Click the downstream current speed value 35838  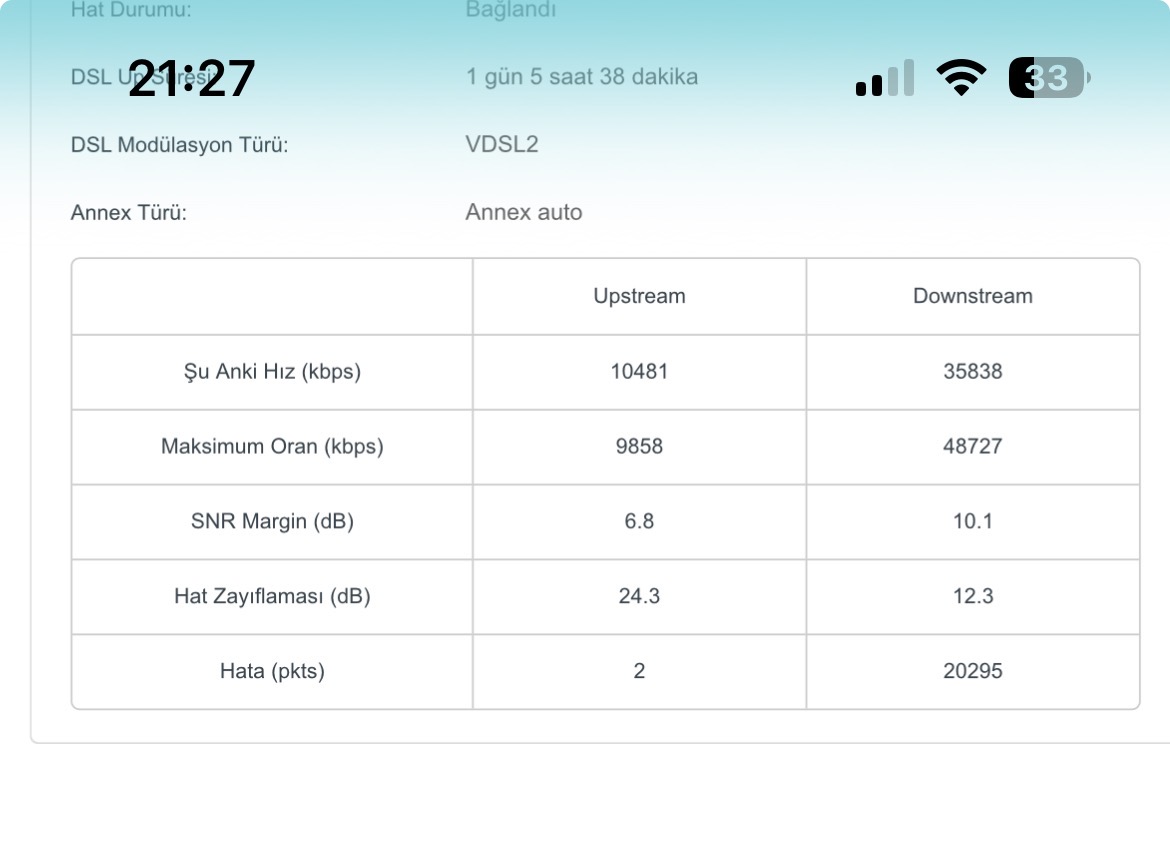972,372
